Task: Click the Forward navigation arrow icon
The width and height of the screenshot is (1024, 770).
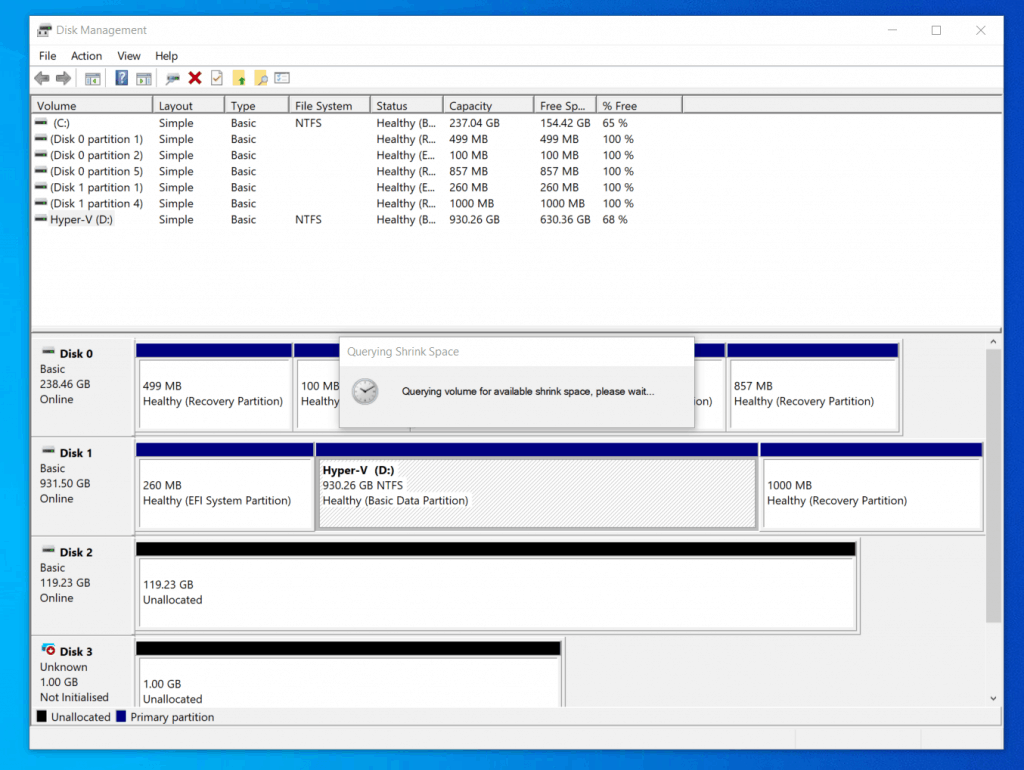Action: coord(64,78)
